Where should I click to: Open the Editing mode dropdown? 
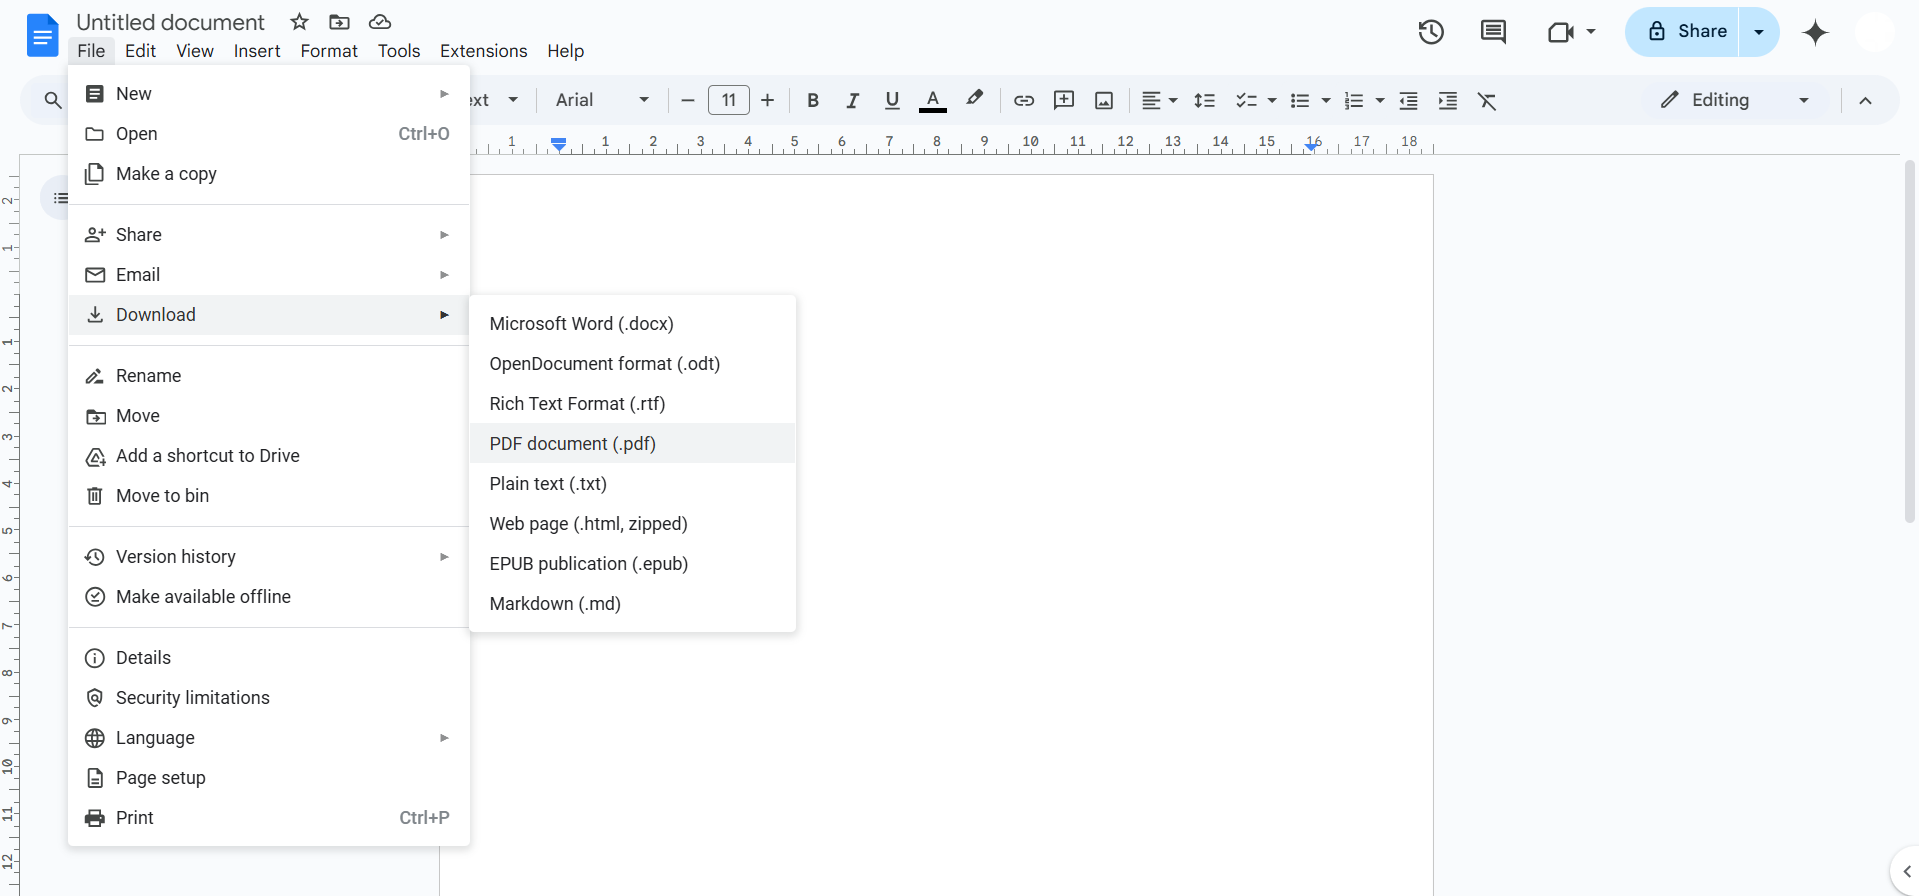1734,100
